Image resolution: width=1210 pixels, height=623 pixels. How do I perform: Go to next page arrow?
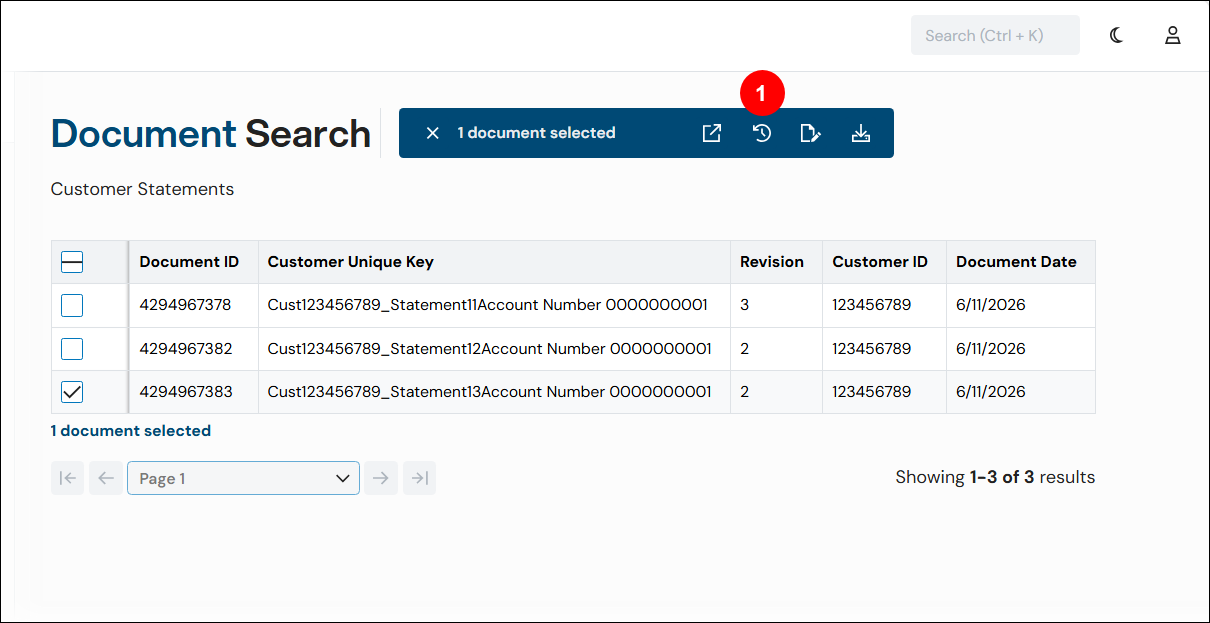pyautogui.click(x=381, y=478)
